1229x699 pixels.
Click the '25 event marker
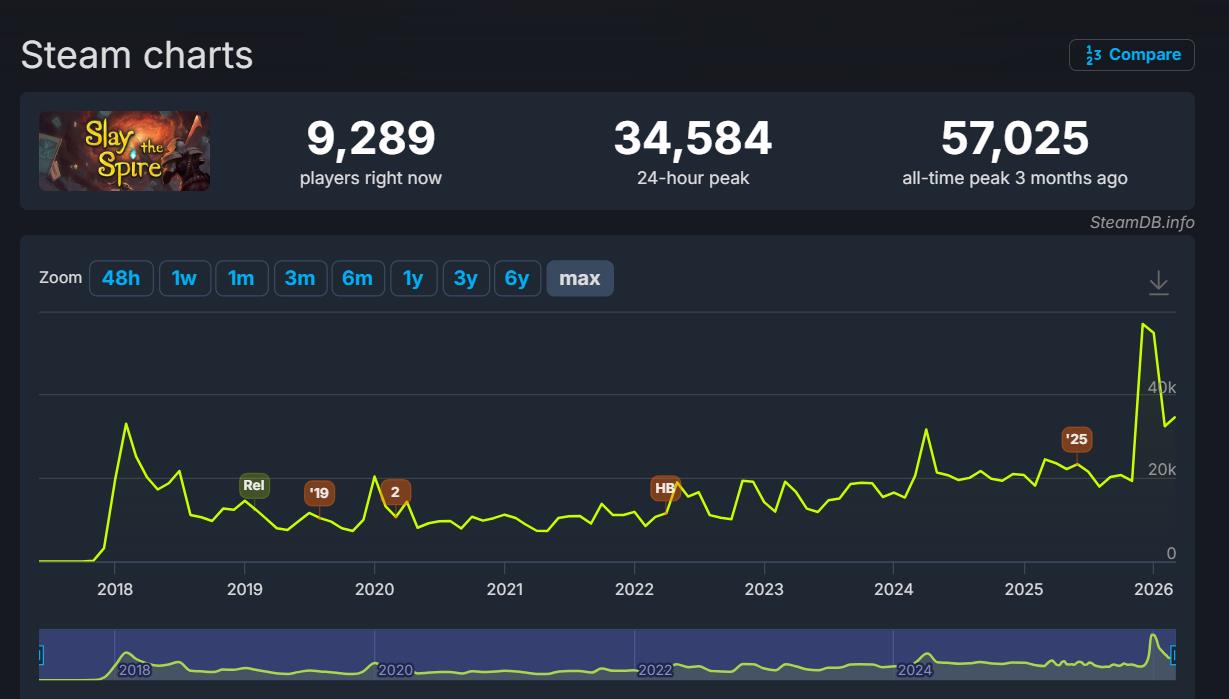1076,439
